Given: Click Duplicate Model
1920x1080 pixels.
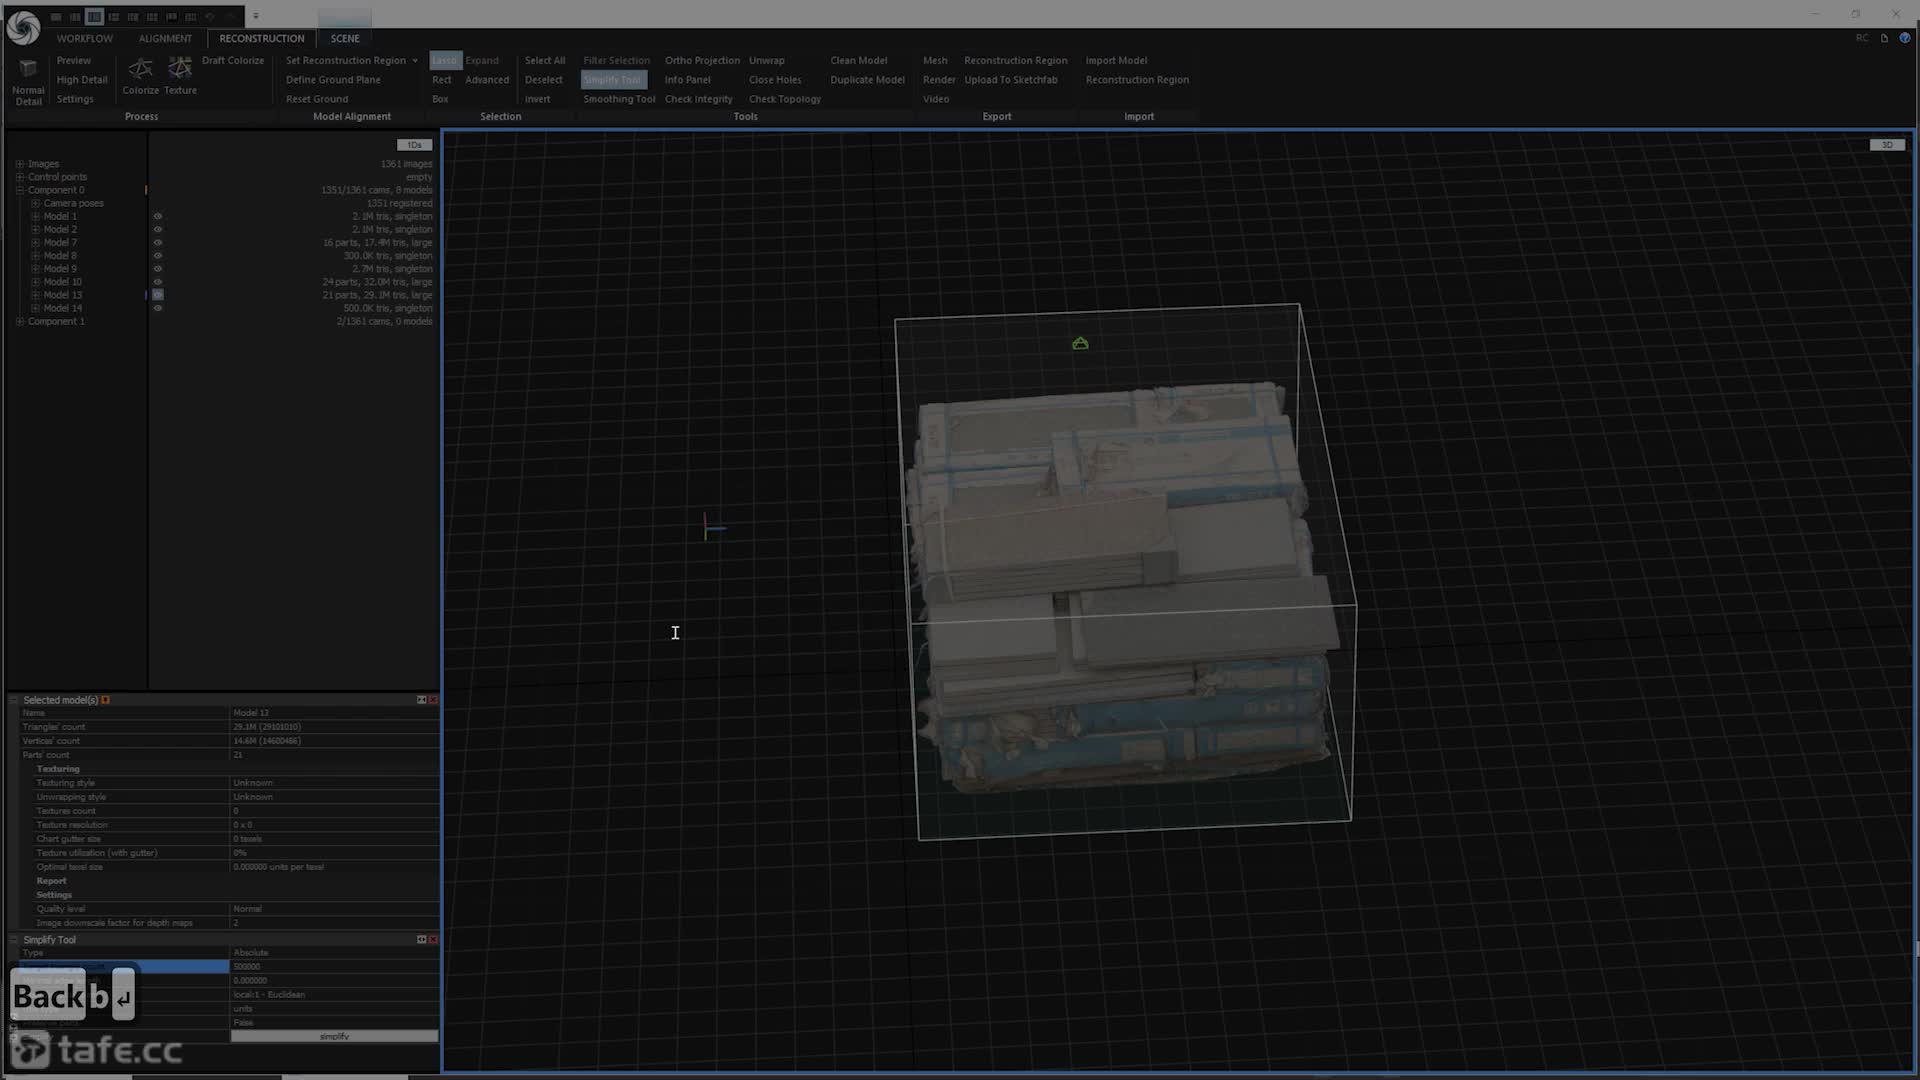Looking at the screenshot, I should 867,80.
